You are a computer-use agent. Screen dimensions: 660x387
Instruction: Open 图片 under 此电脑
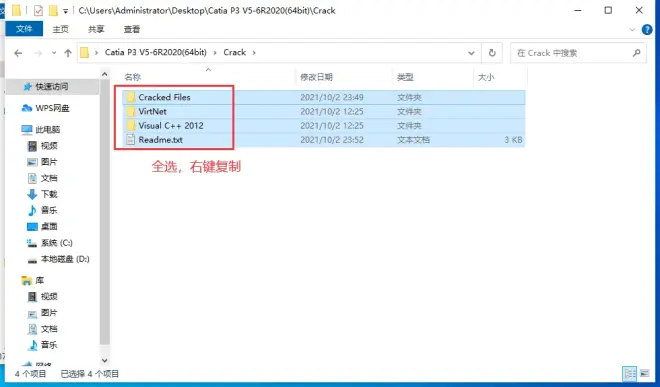[x=49, y=162]
